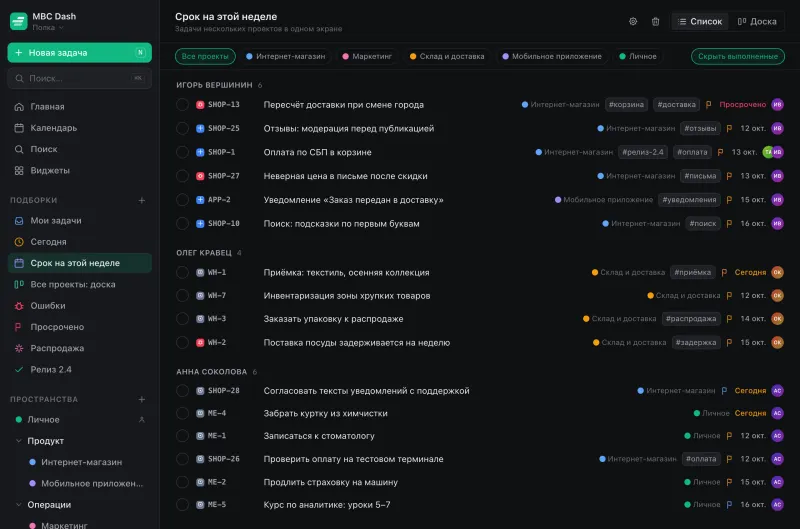This screenshot has height=529, width=800.
Task: Open Мои задачи inbox icon
Action: pyautogui.click(x=19, y=220)
